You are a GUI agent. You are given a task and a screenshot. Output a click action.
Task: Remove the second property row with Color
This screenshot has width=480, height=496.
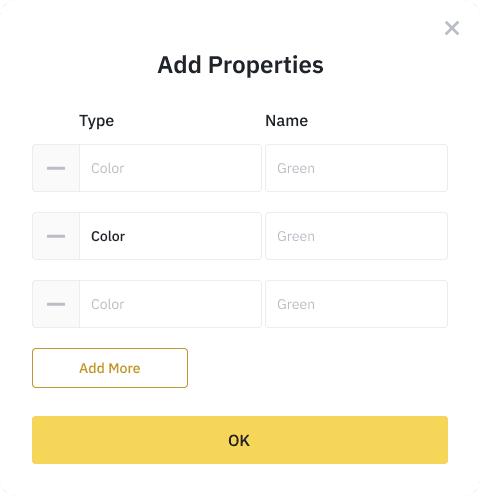coord(56,236)
